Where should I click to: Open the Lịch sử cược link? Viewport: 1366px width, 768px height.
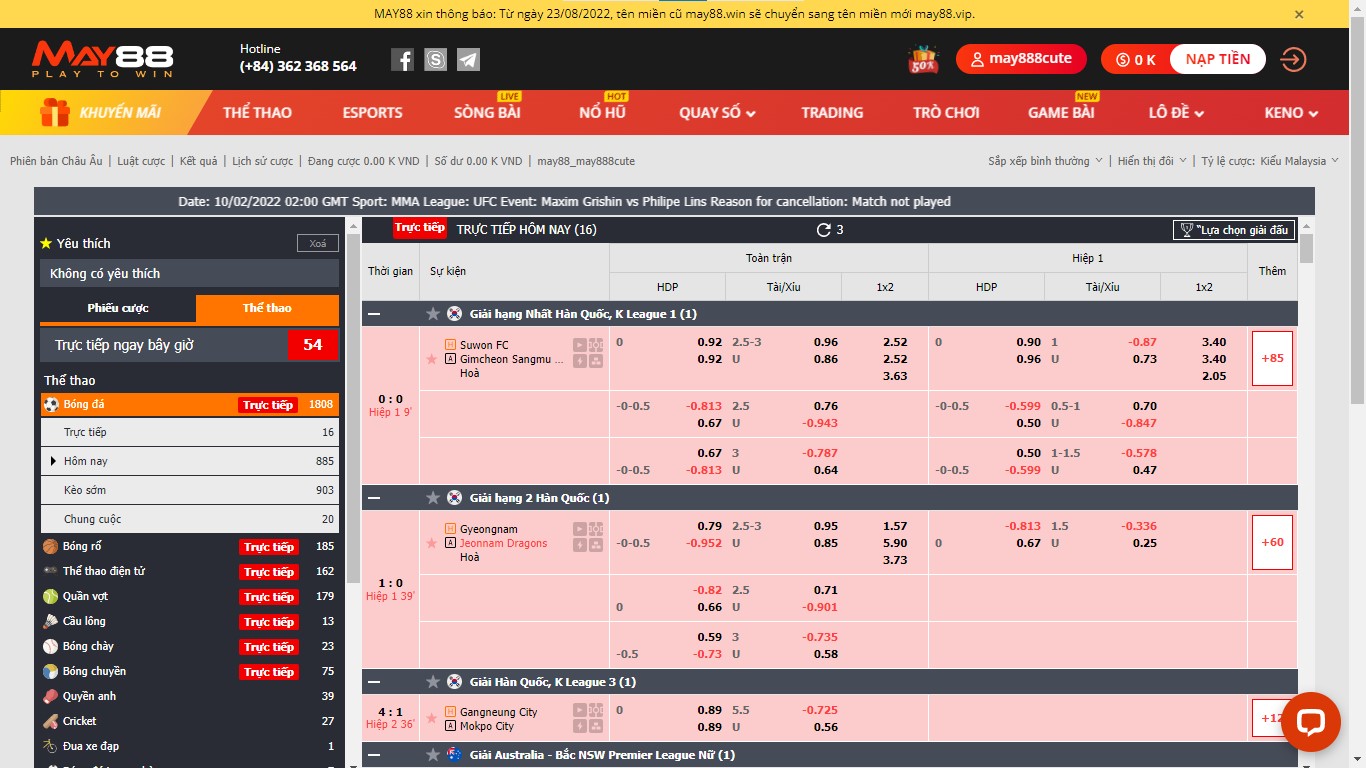[x=263, y=161]
